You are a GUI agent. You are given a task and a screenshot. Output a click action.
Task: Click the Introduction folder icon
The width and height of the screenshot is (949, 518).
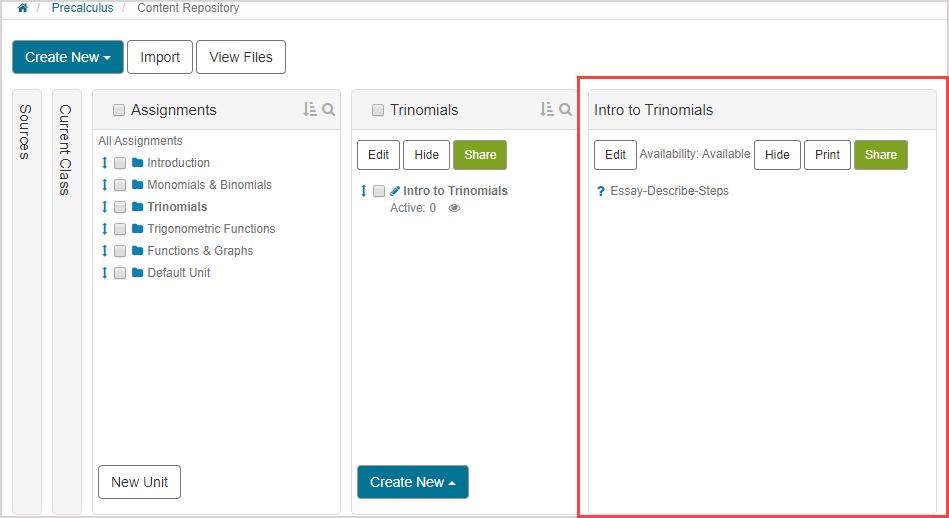pyautogui.click(x=138, y=163)
